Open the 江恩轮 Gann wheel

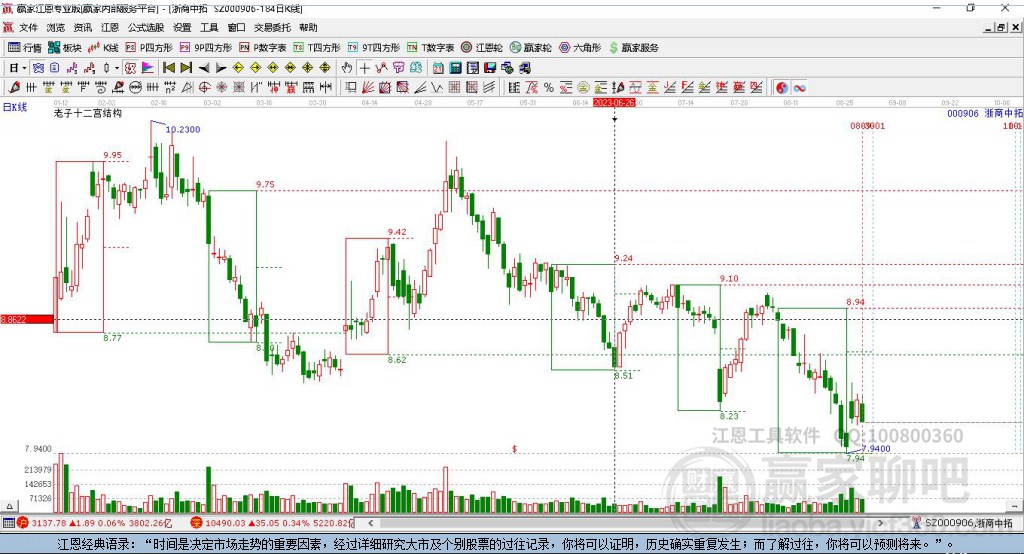[x=482, y=48]
